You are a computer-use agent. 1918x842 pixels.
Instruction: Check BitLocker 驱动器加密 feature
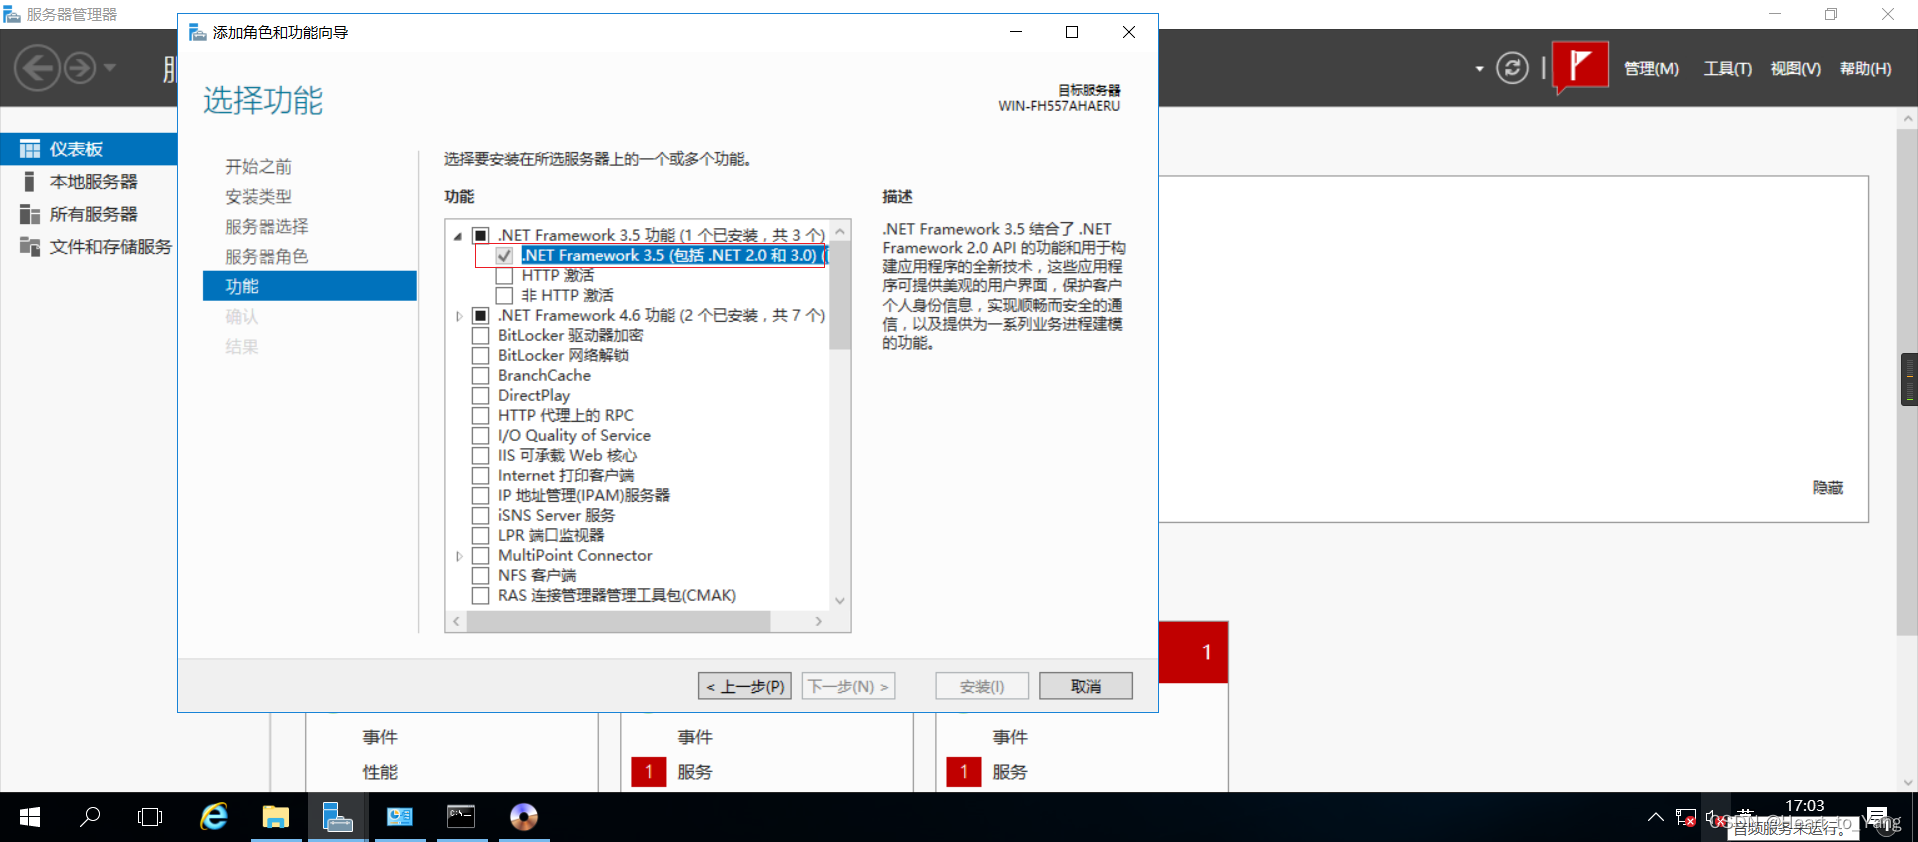480,335
